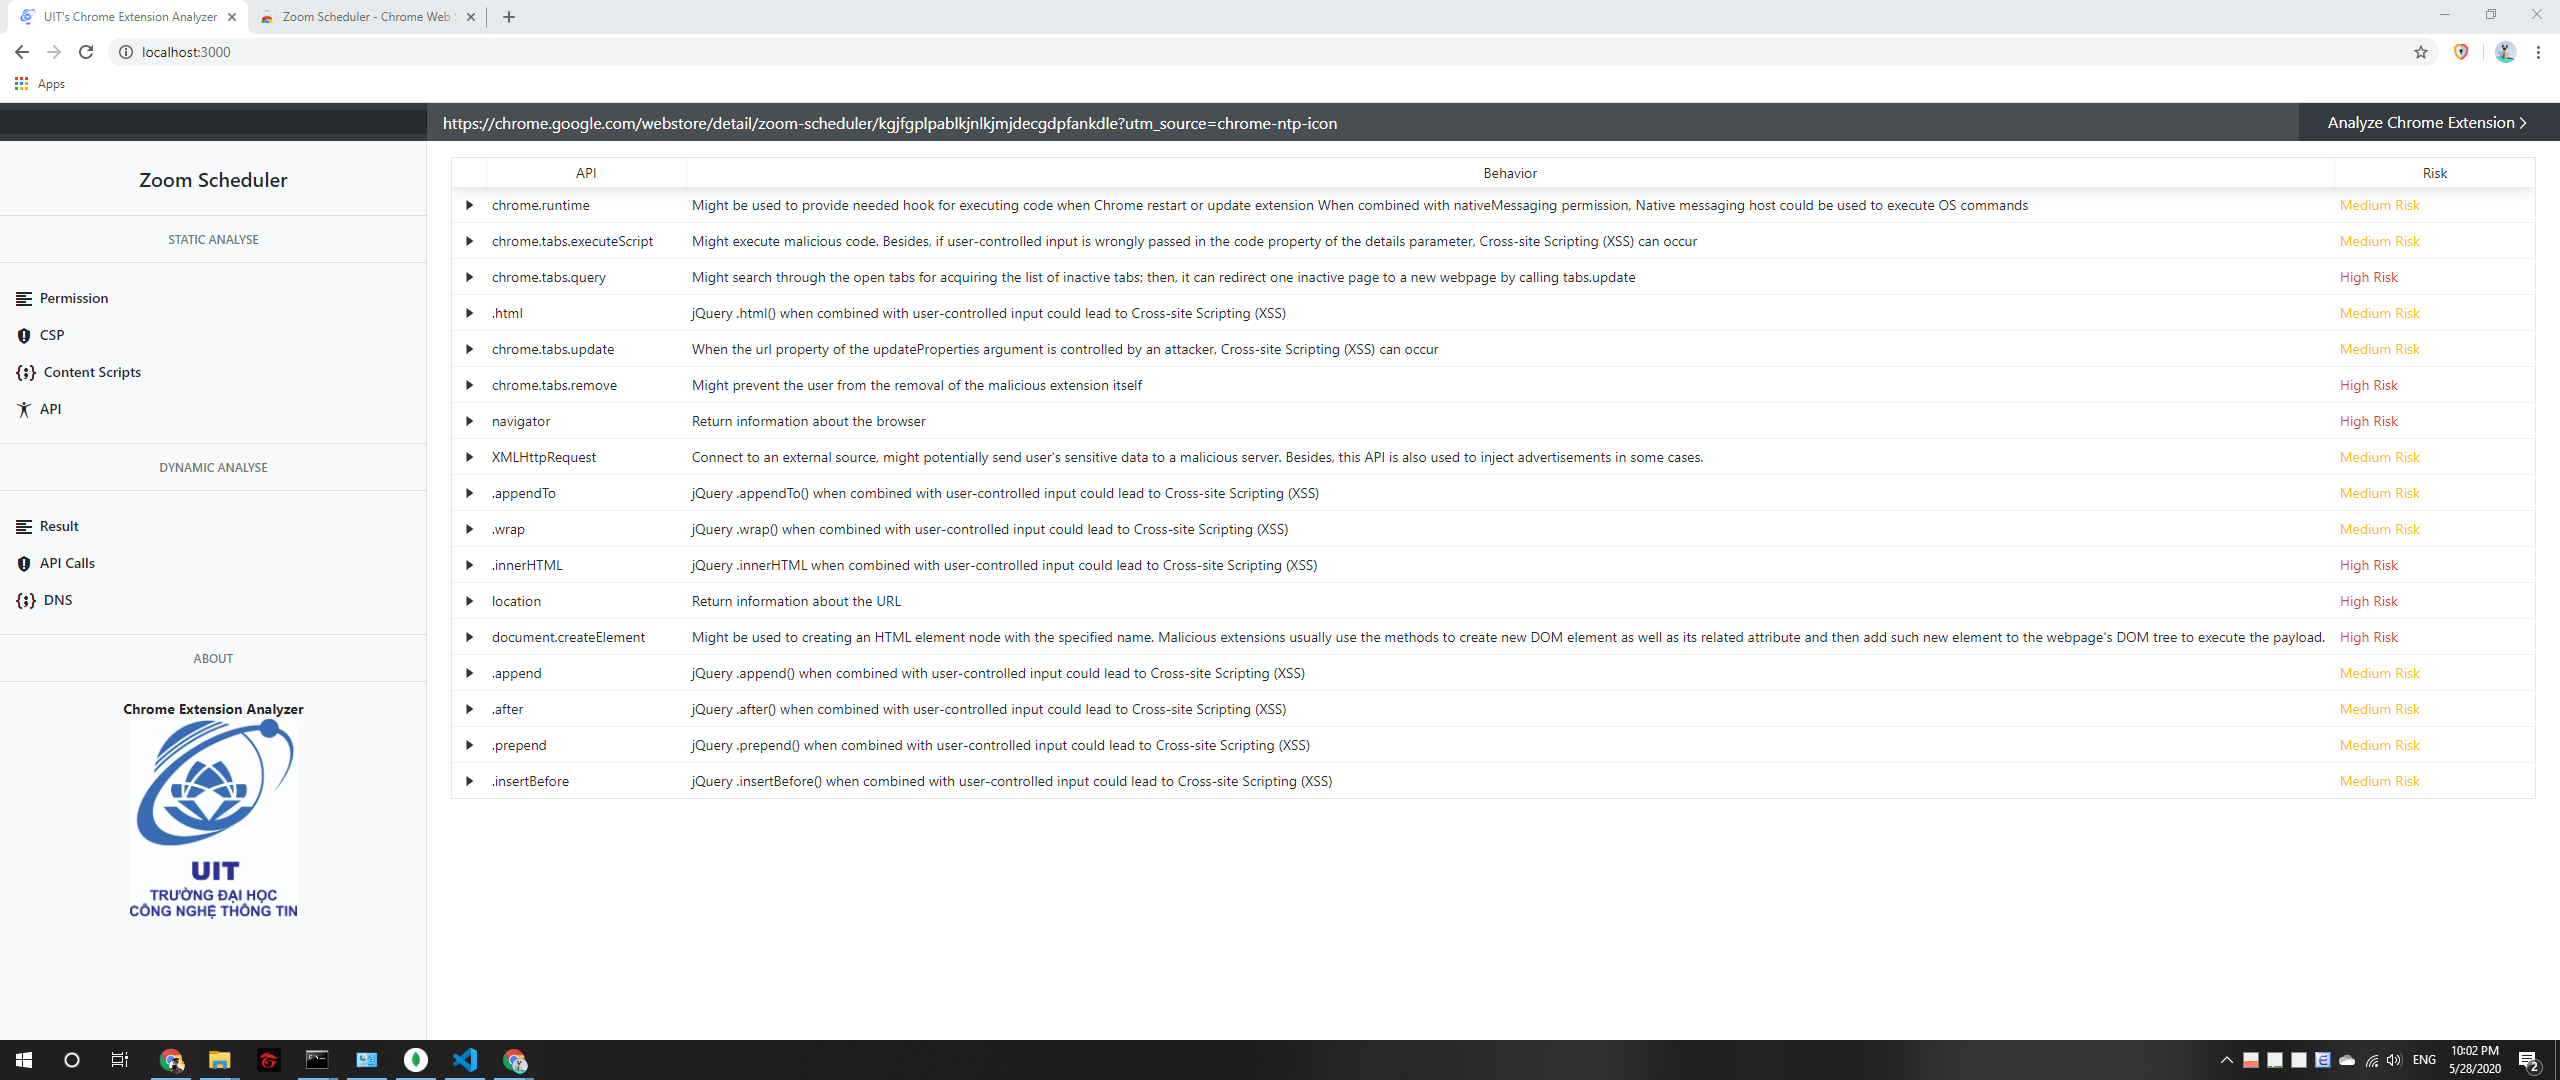Viewport: 2560px width, 1080px height.
Task: Expand the chrome.tabs.query row
Action: tap(469, 277)
